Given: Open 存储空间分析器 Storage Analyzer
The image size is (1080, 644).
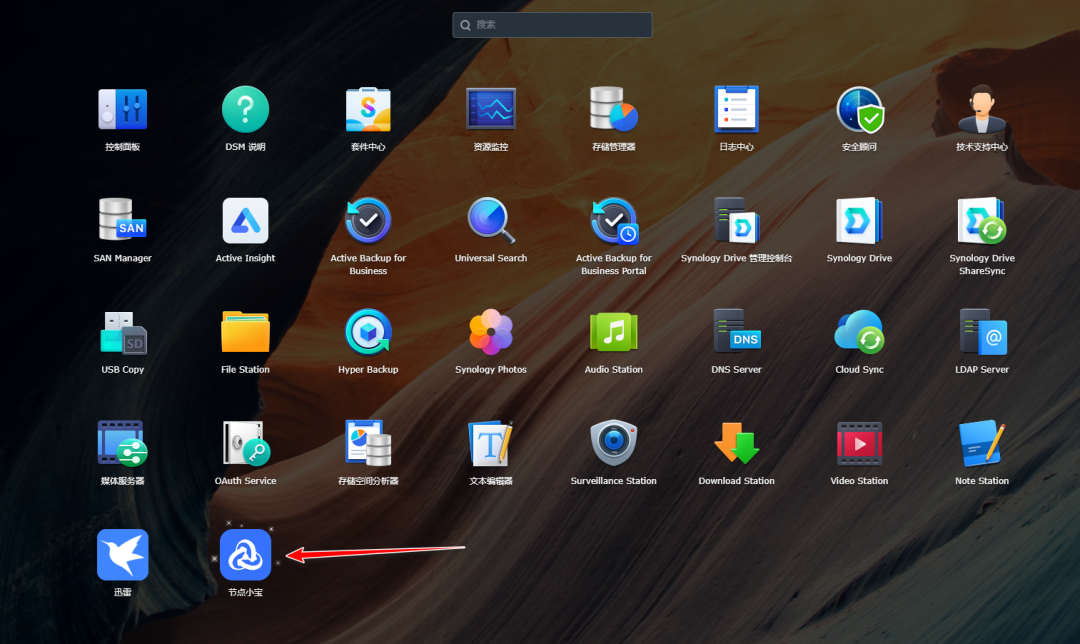Looking at the screenshot, I should pos(368,444).
